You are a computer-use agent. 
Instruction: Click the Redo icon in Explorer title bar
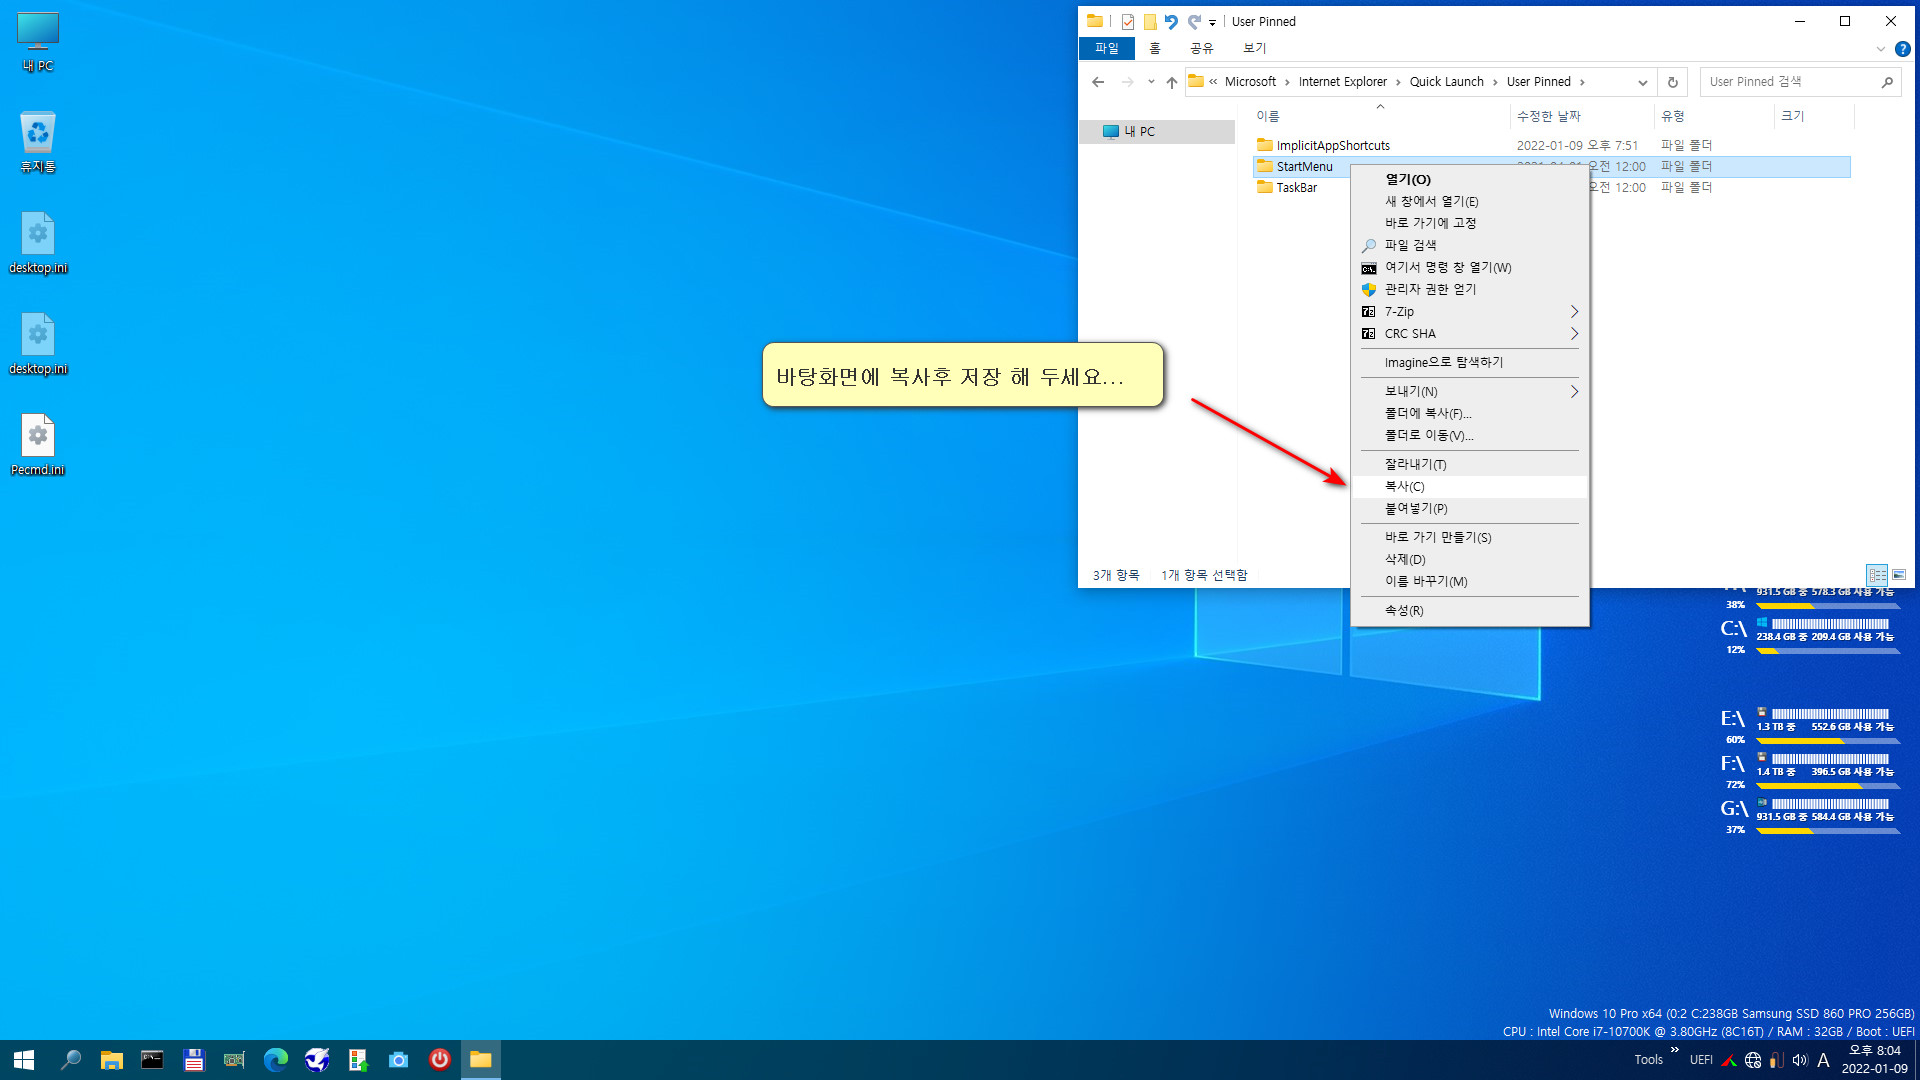pos(1194,21)
